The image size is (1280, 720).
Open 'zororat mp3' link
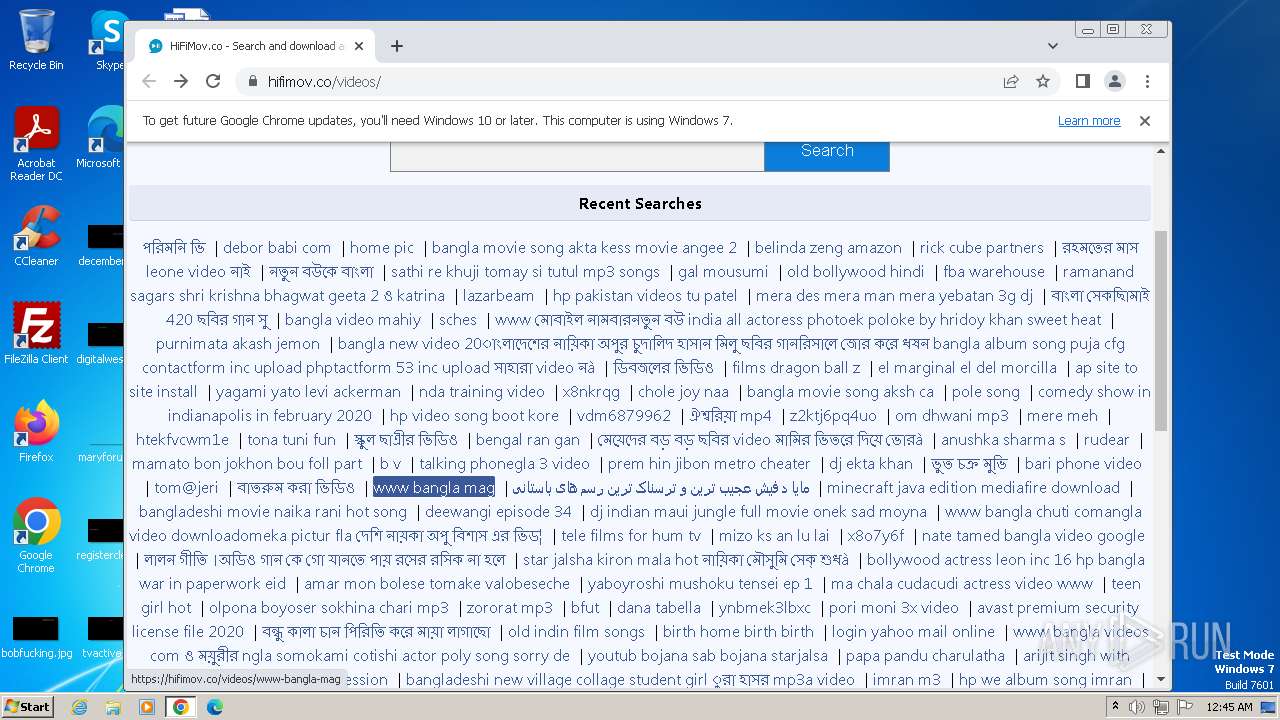point(510,608)
